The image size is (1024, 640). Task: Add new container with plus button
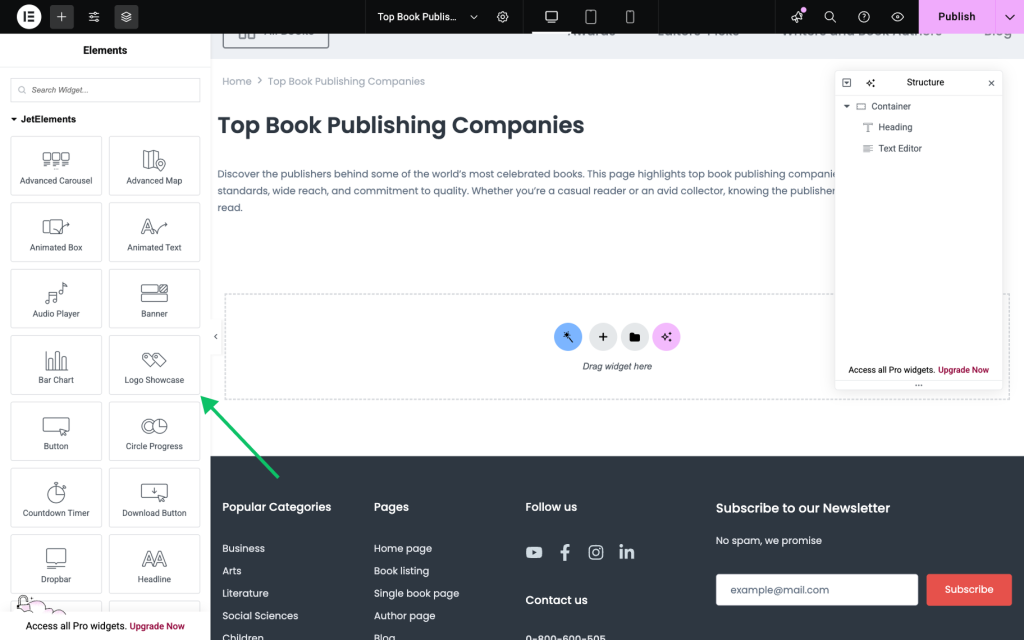pyautogui.click(x=603, y=337)
